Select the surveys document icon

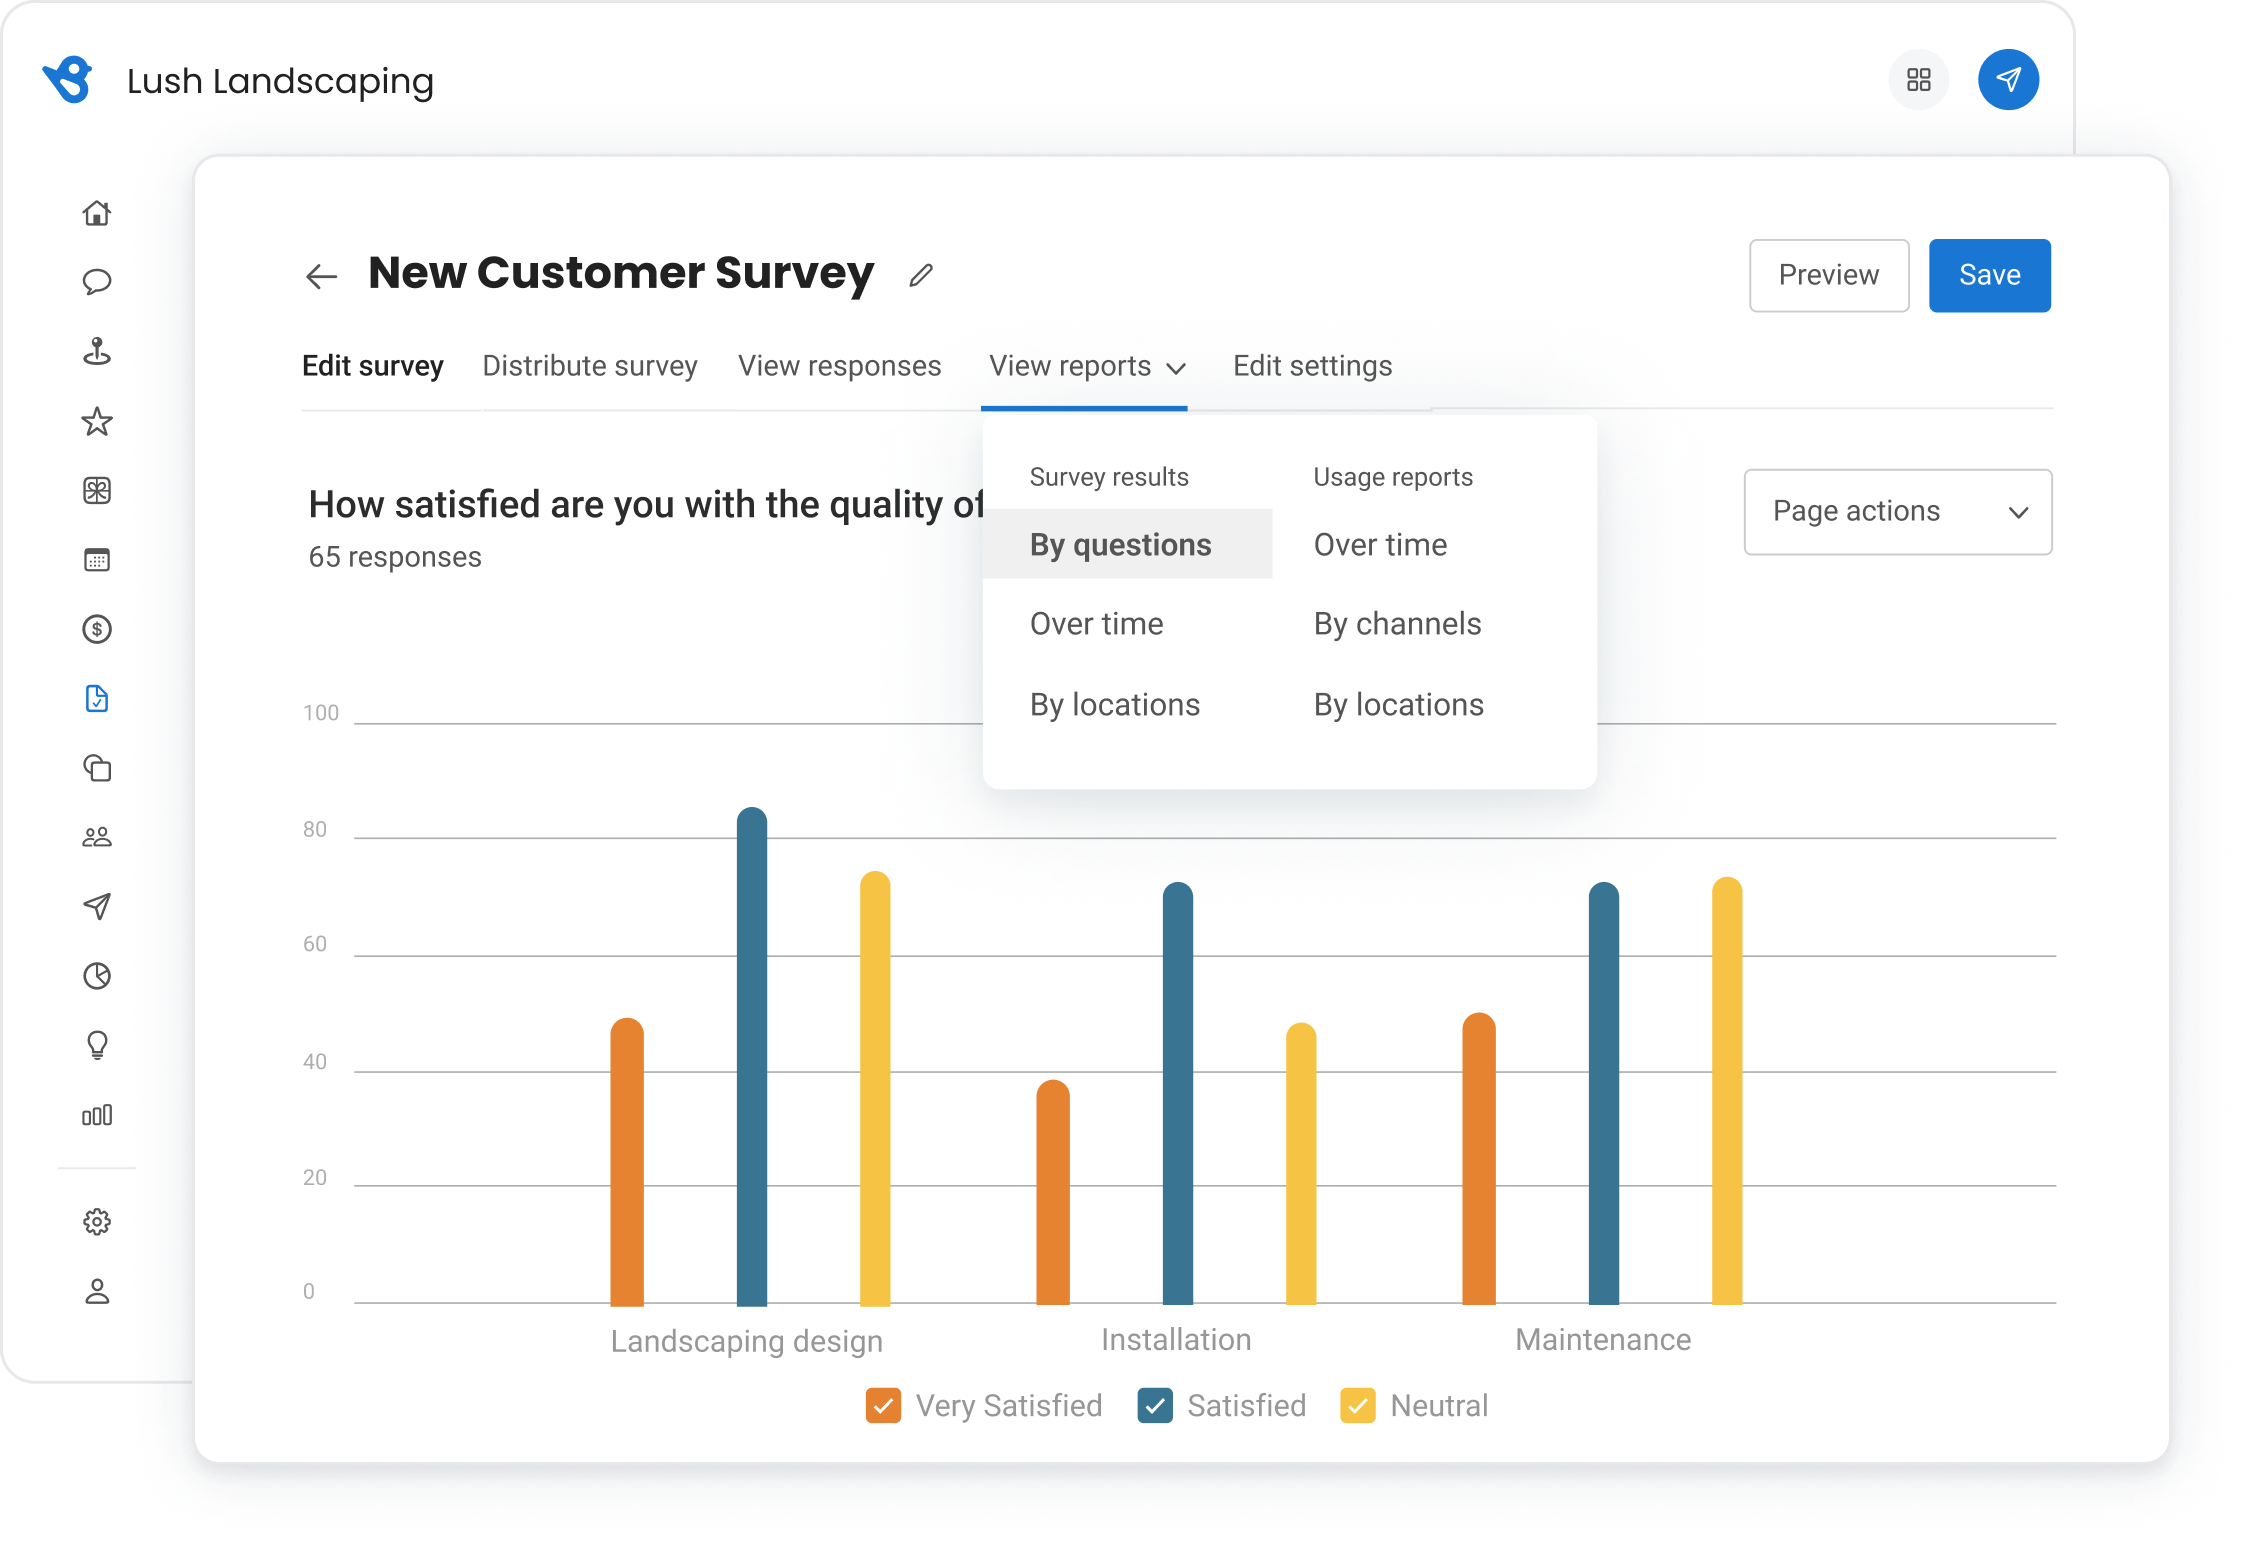[x=97, y=699]
